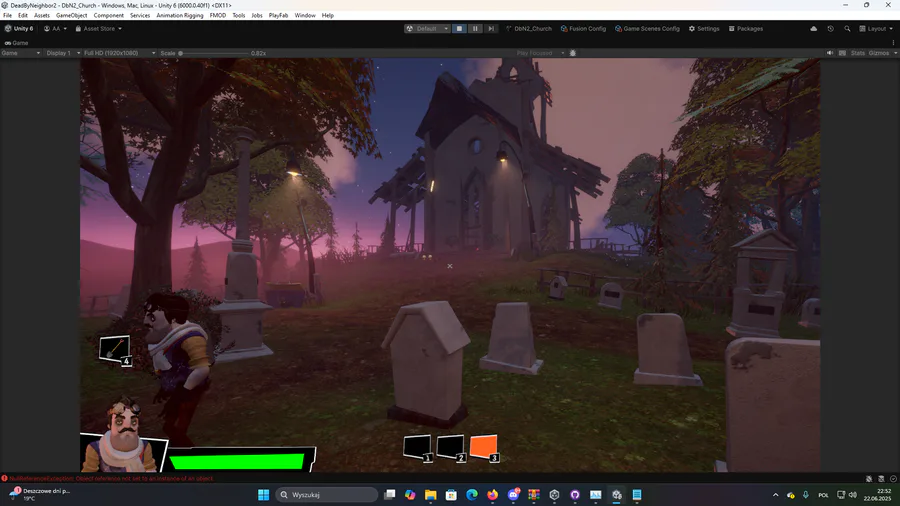Viewport: 900px width, 506px height.
Task: Open Copilot from the taskbar
Action: pyautogui.click(x=410, y=495)
